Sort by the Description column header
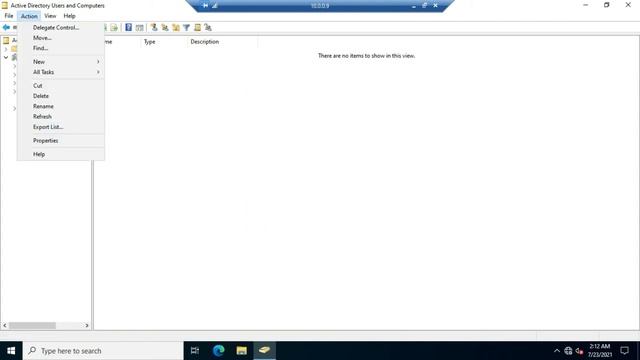Image resolution: width=640 pixels, height=360 pixels. point(222,42)
